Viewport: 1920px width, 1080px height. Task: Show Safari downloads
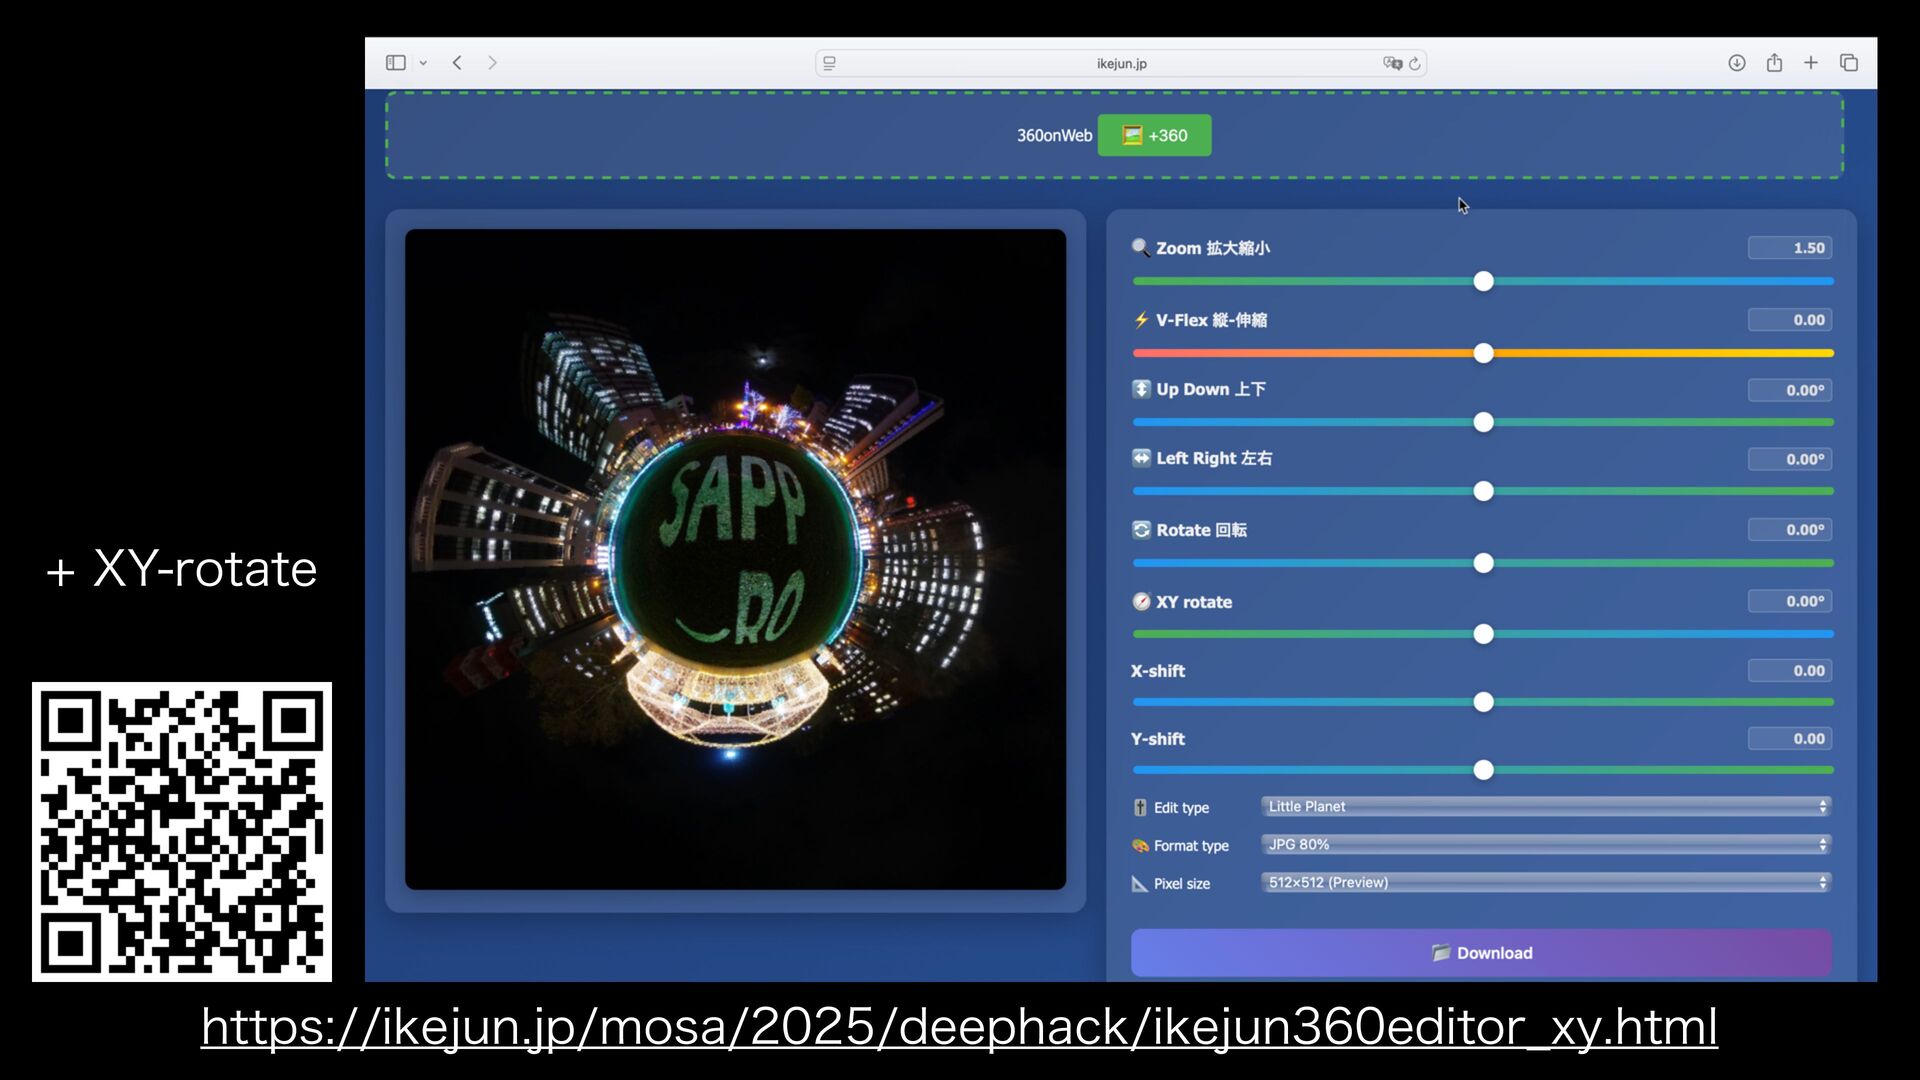[1737, 63]
